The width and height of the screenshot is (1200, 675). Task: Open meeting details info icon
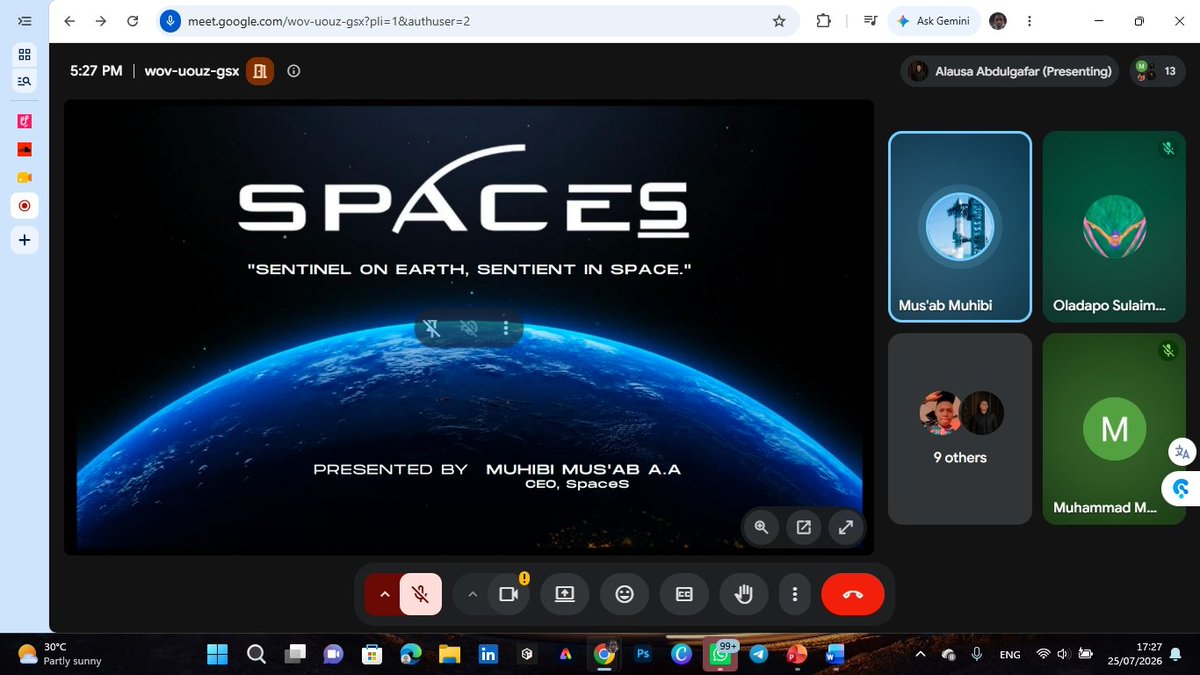tap(293, 71)
